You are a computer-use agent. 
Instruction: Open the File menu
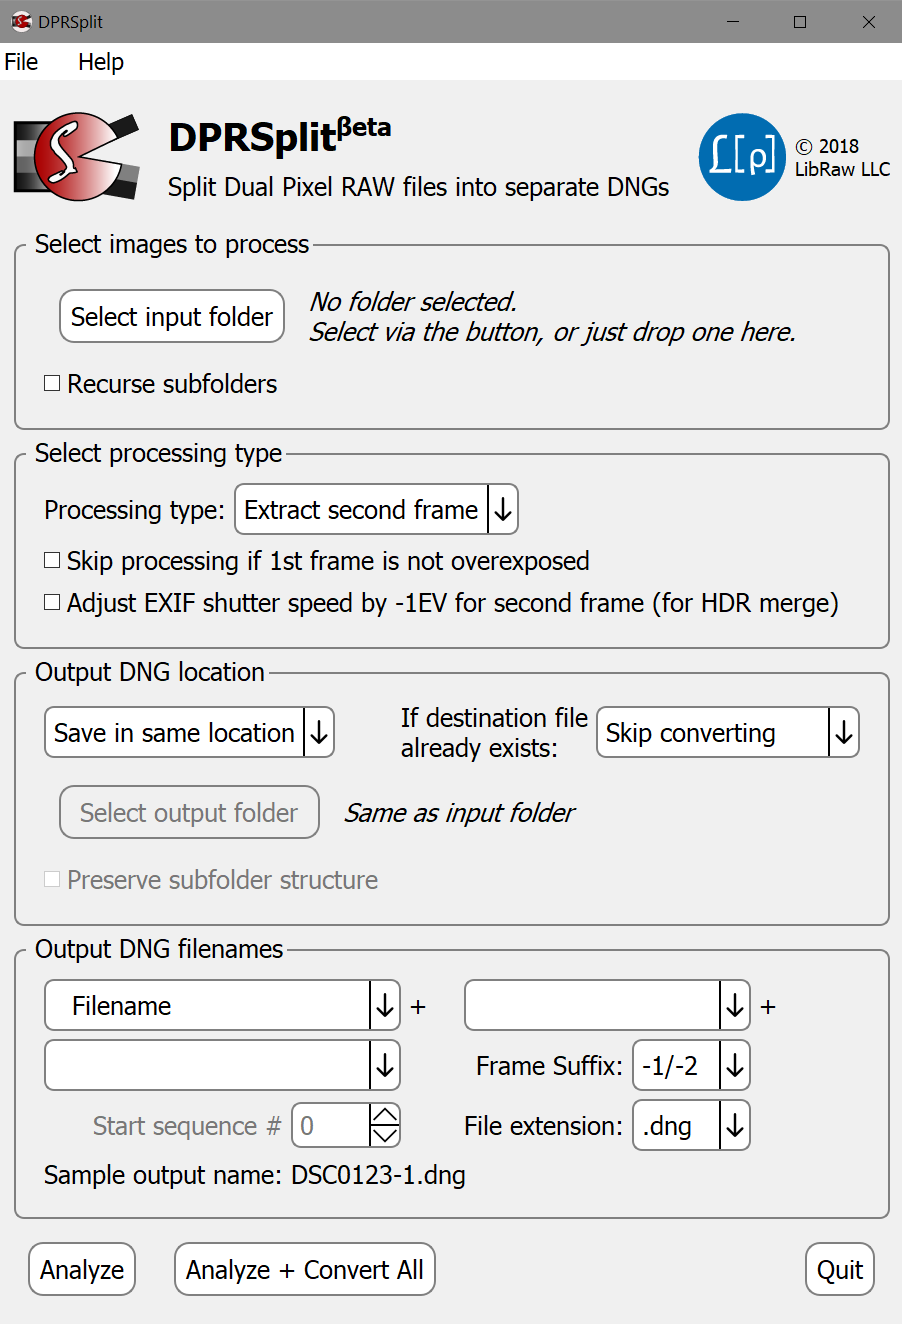(21, 62)
